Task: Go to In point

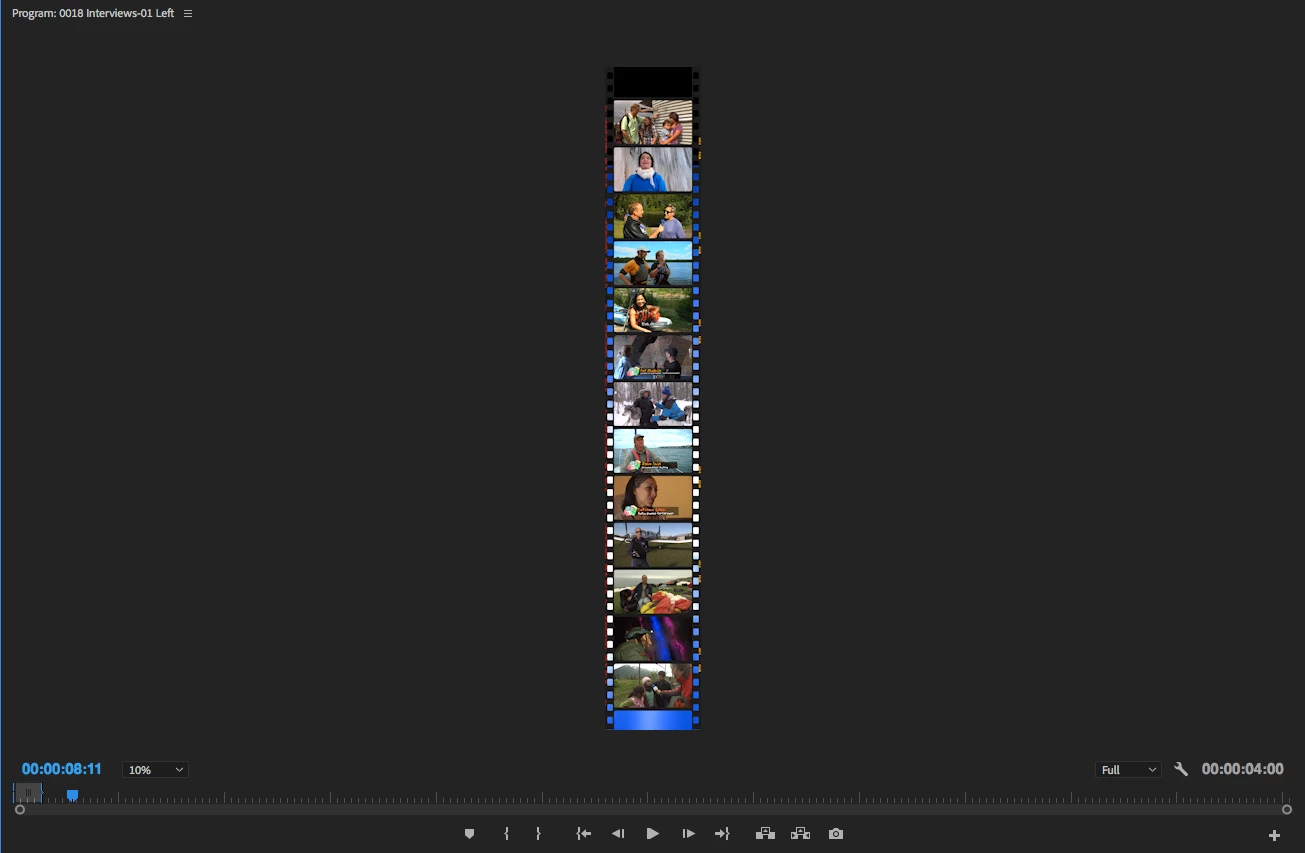Action: click(x=584, y=834)
